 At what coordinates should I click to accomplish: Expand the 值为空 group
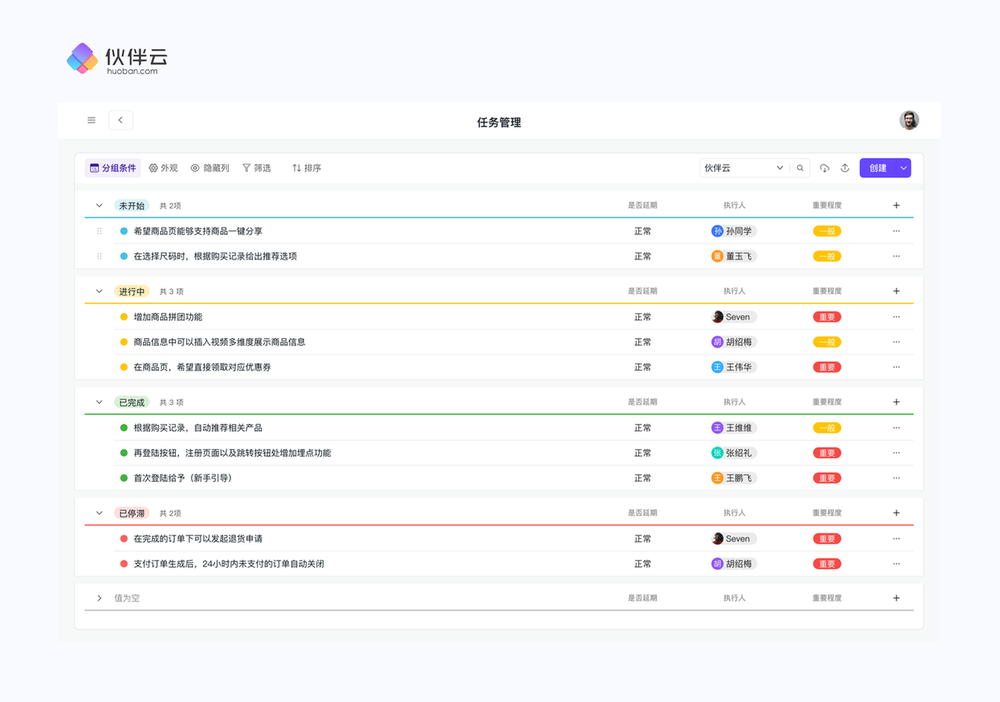coord(99,598)
